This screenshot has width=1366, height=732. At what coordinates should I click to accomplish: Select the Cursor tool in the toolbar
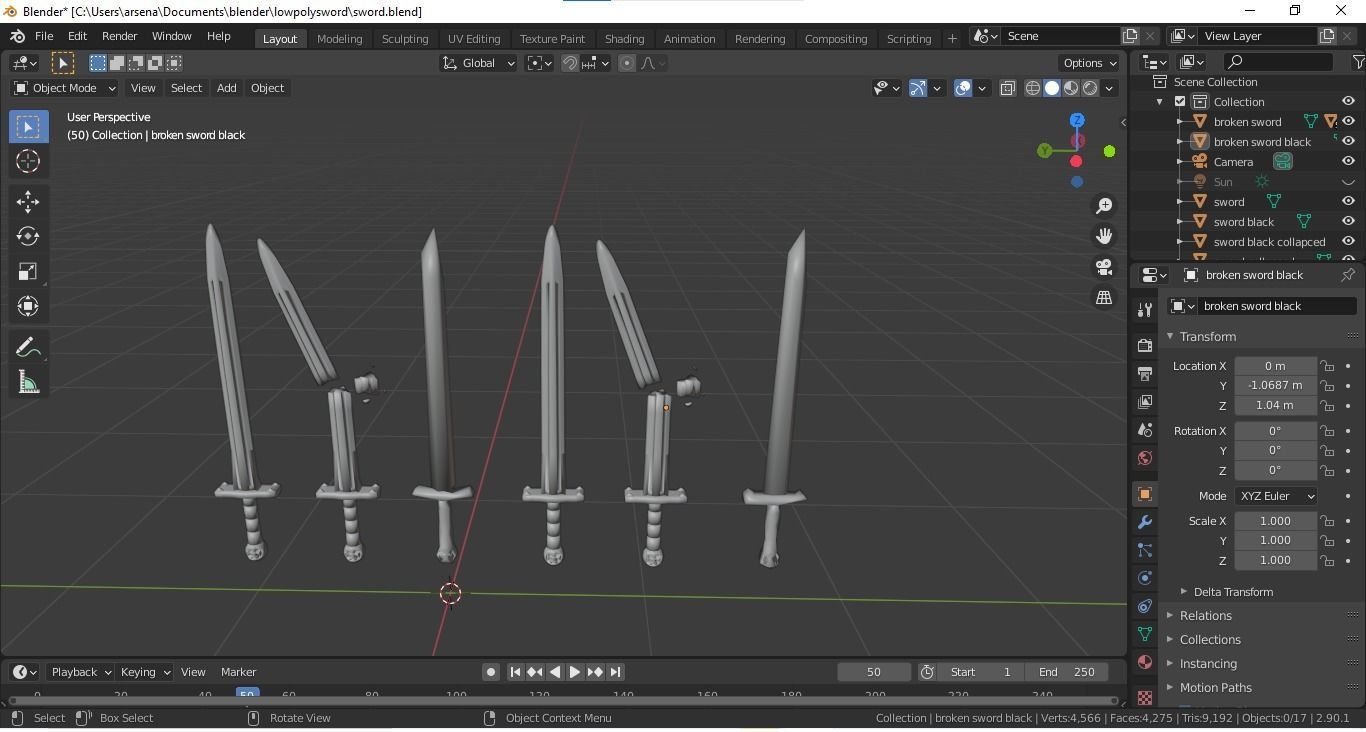click(x=28, y=161)
